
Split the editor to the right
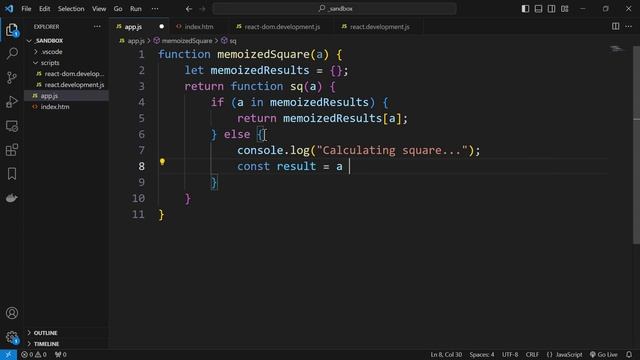tap(616, 27)
